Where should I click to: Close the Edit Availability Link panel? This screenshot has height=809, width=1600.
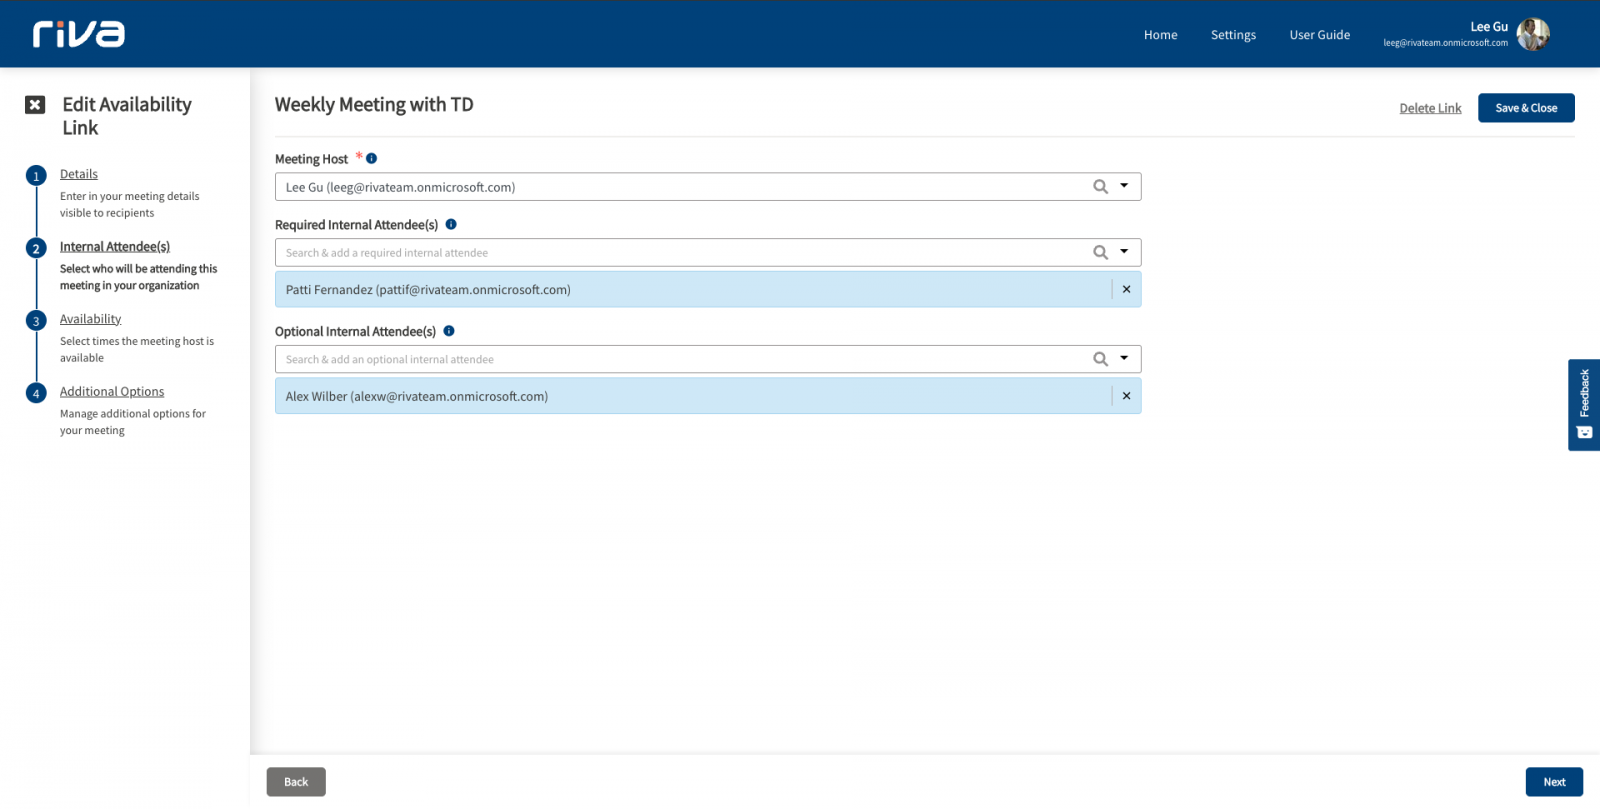point(35,105)
